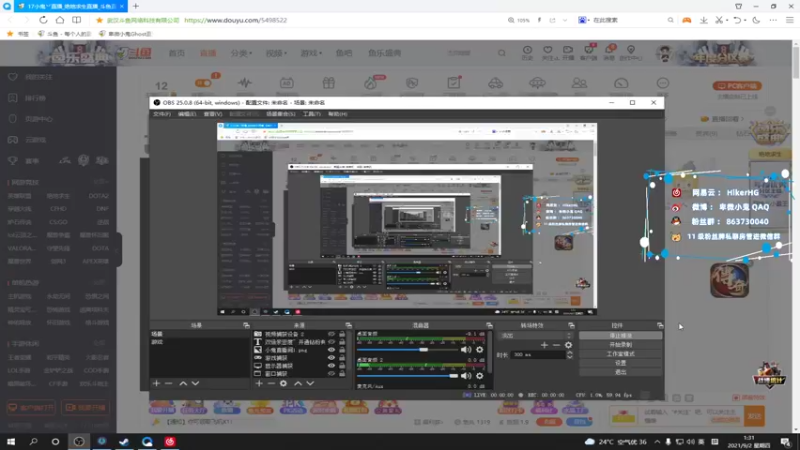800x450 pixels.
Task: Open settings gear for first desktop audio
Action: [480, 349]
